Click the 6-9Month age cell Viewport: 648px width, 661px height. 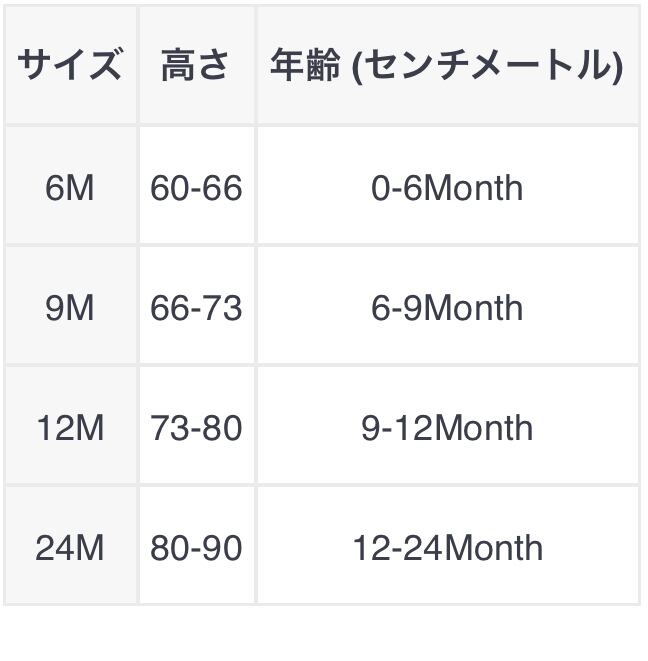447,307
